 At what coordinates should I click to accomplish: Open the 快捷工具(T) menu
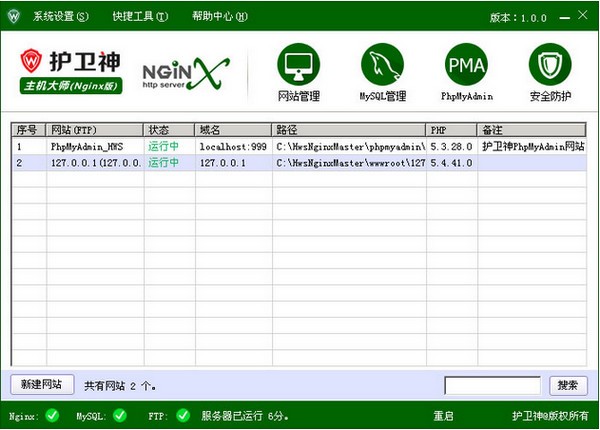click(x=140, y=16)
